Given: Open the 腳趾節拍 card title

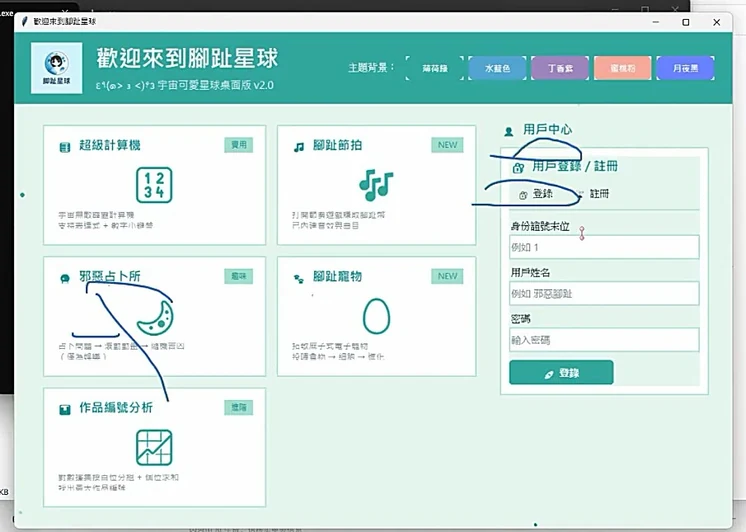Looking at the screenshot, I should tap(337, 145).
